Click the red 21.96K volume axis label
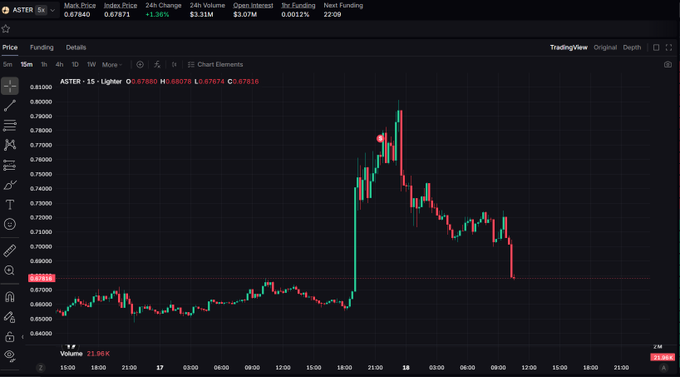The height and width of the screenshot is (377, 680). click(662, 357)
